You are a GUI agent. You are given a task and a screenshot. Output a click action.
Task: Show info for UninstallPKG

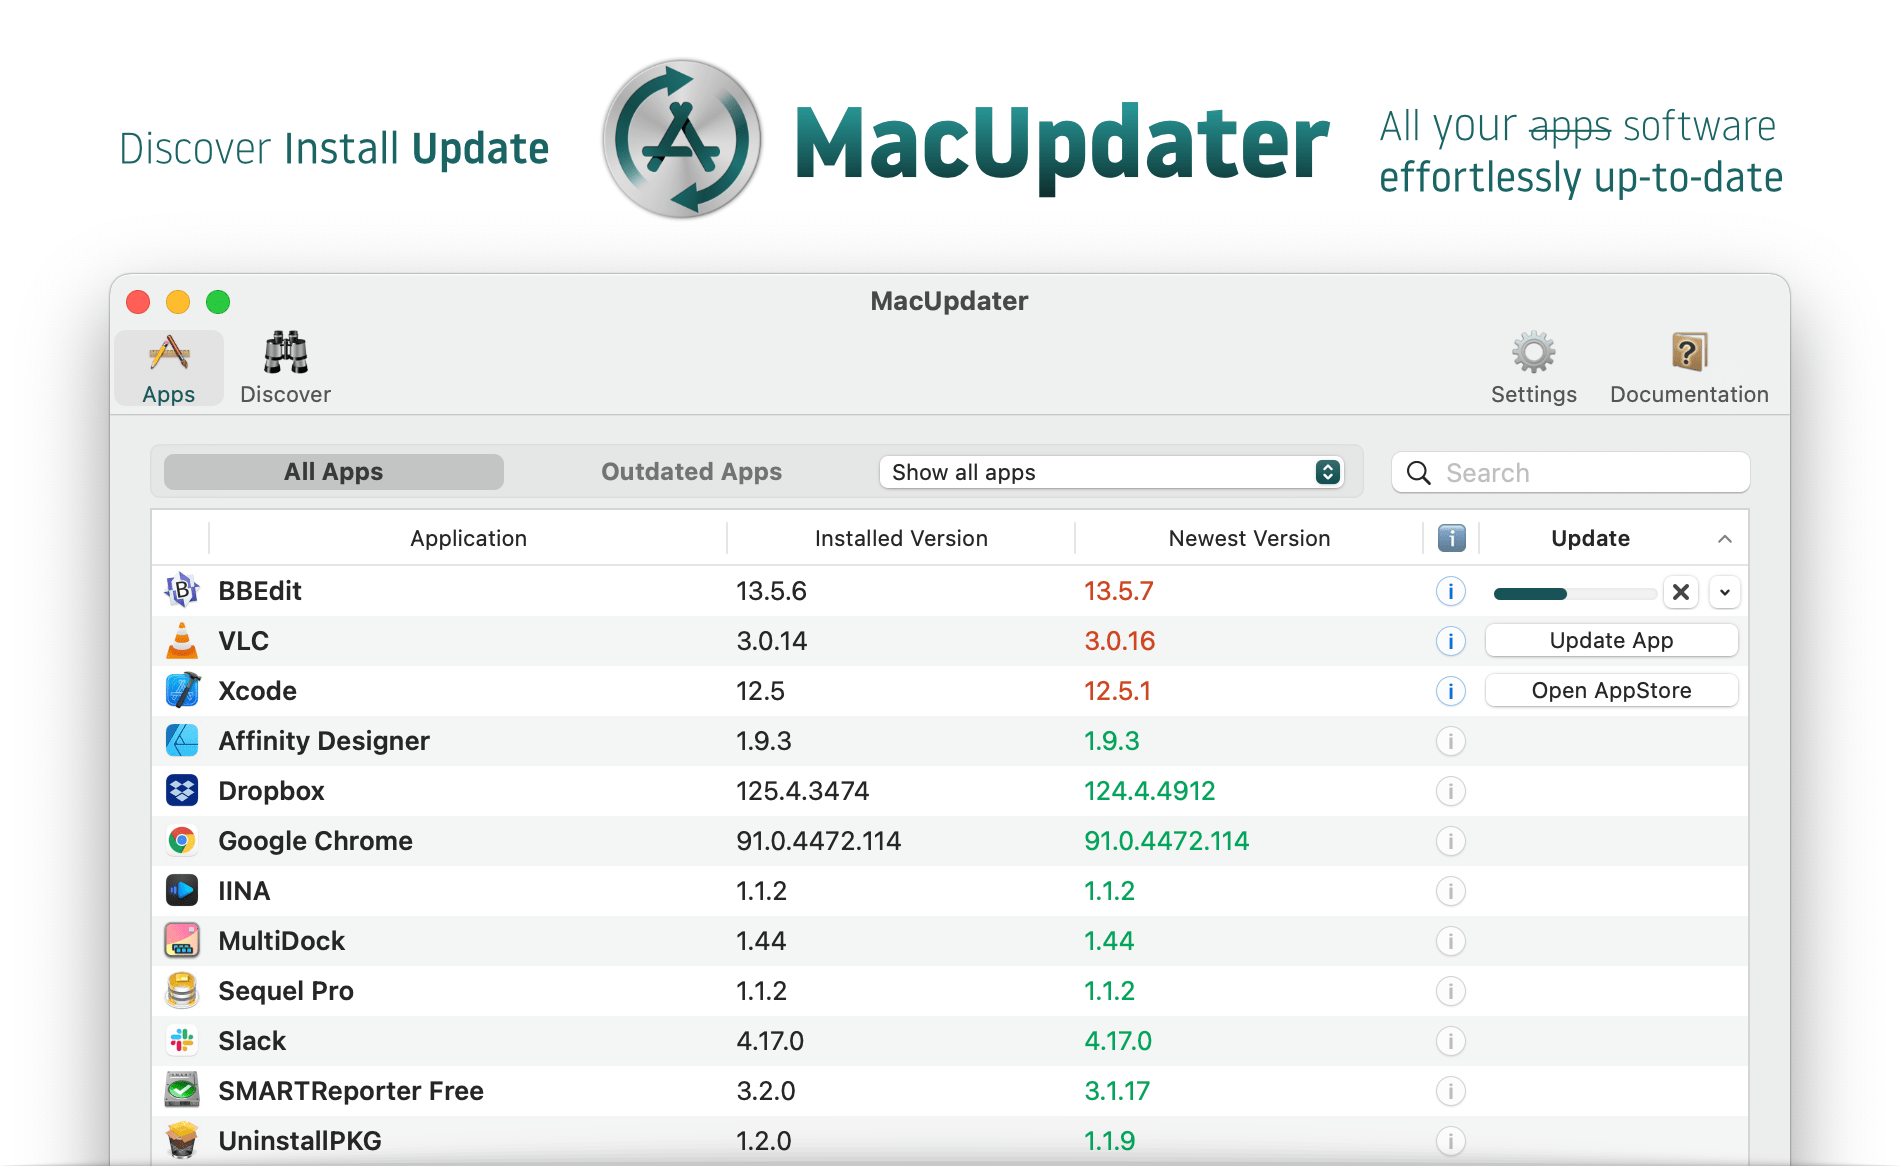[x=1451, y=1141]
